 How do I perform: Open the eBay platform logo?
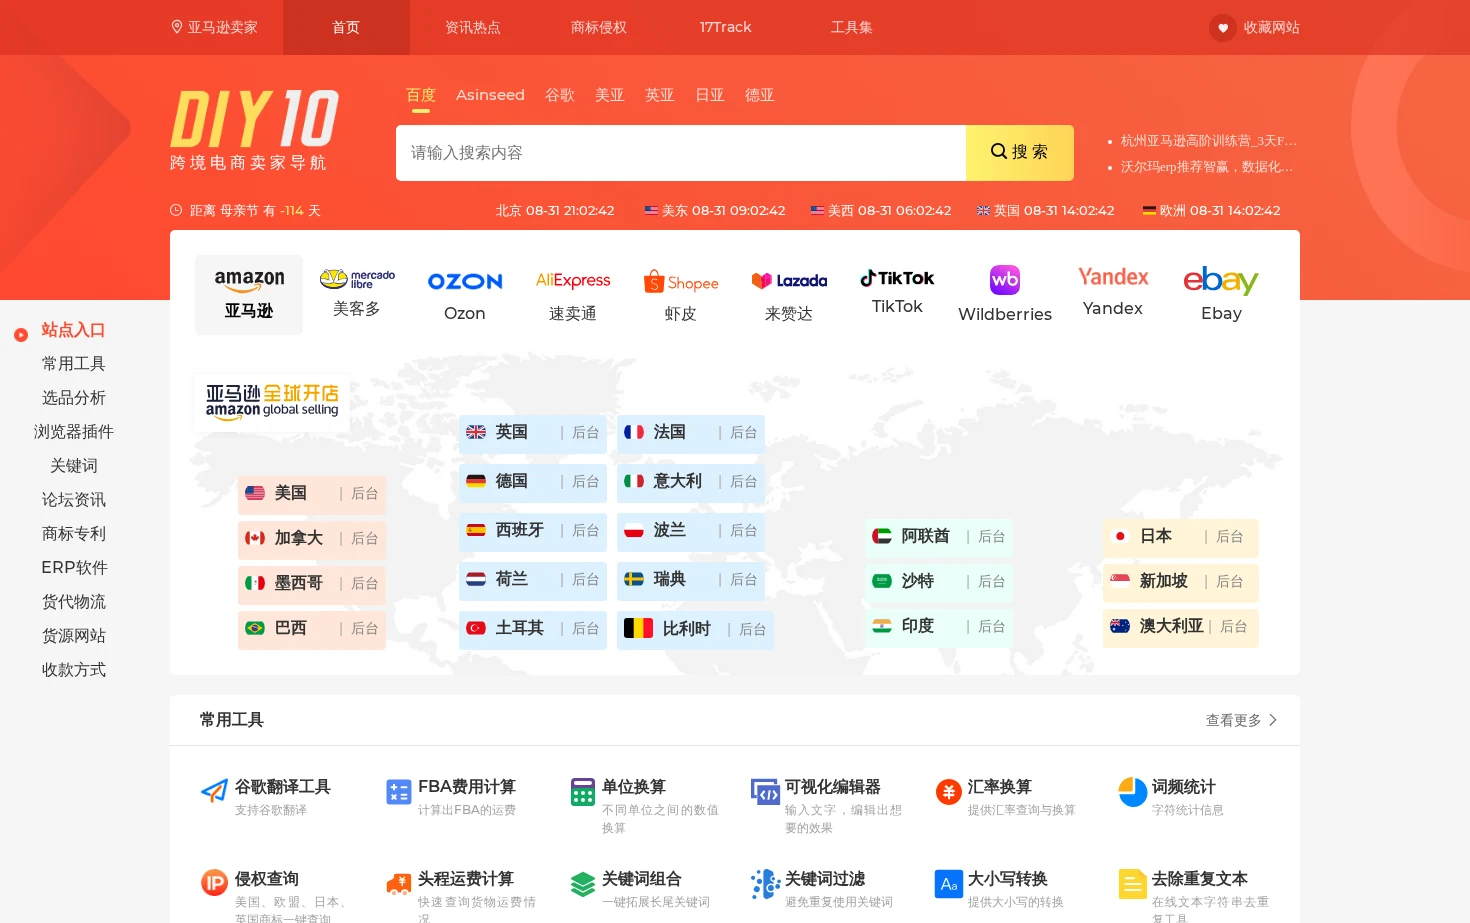point(1221,281)
